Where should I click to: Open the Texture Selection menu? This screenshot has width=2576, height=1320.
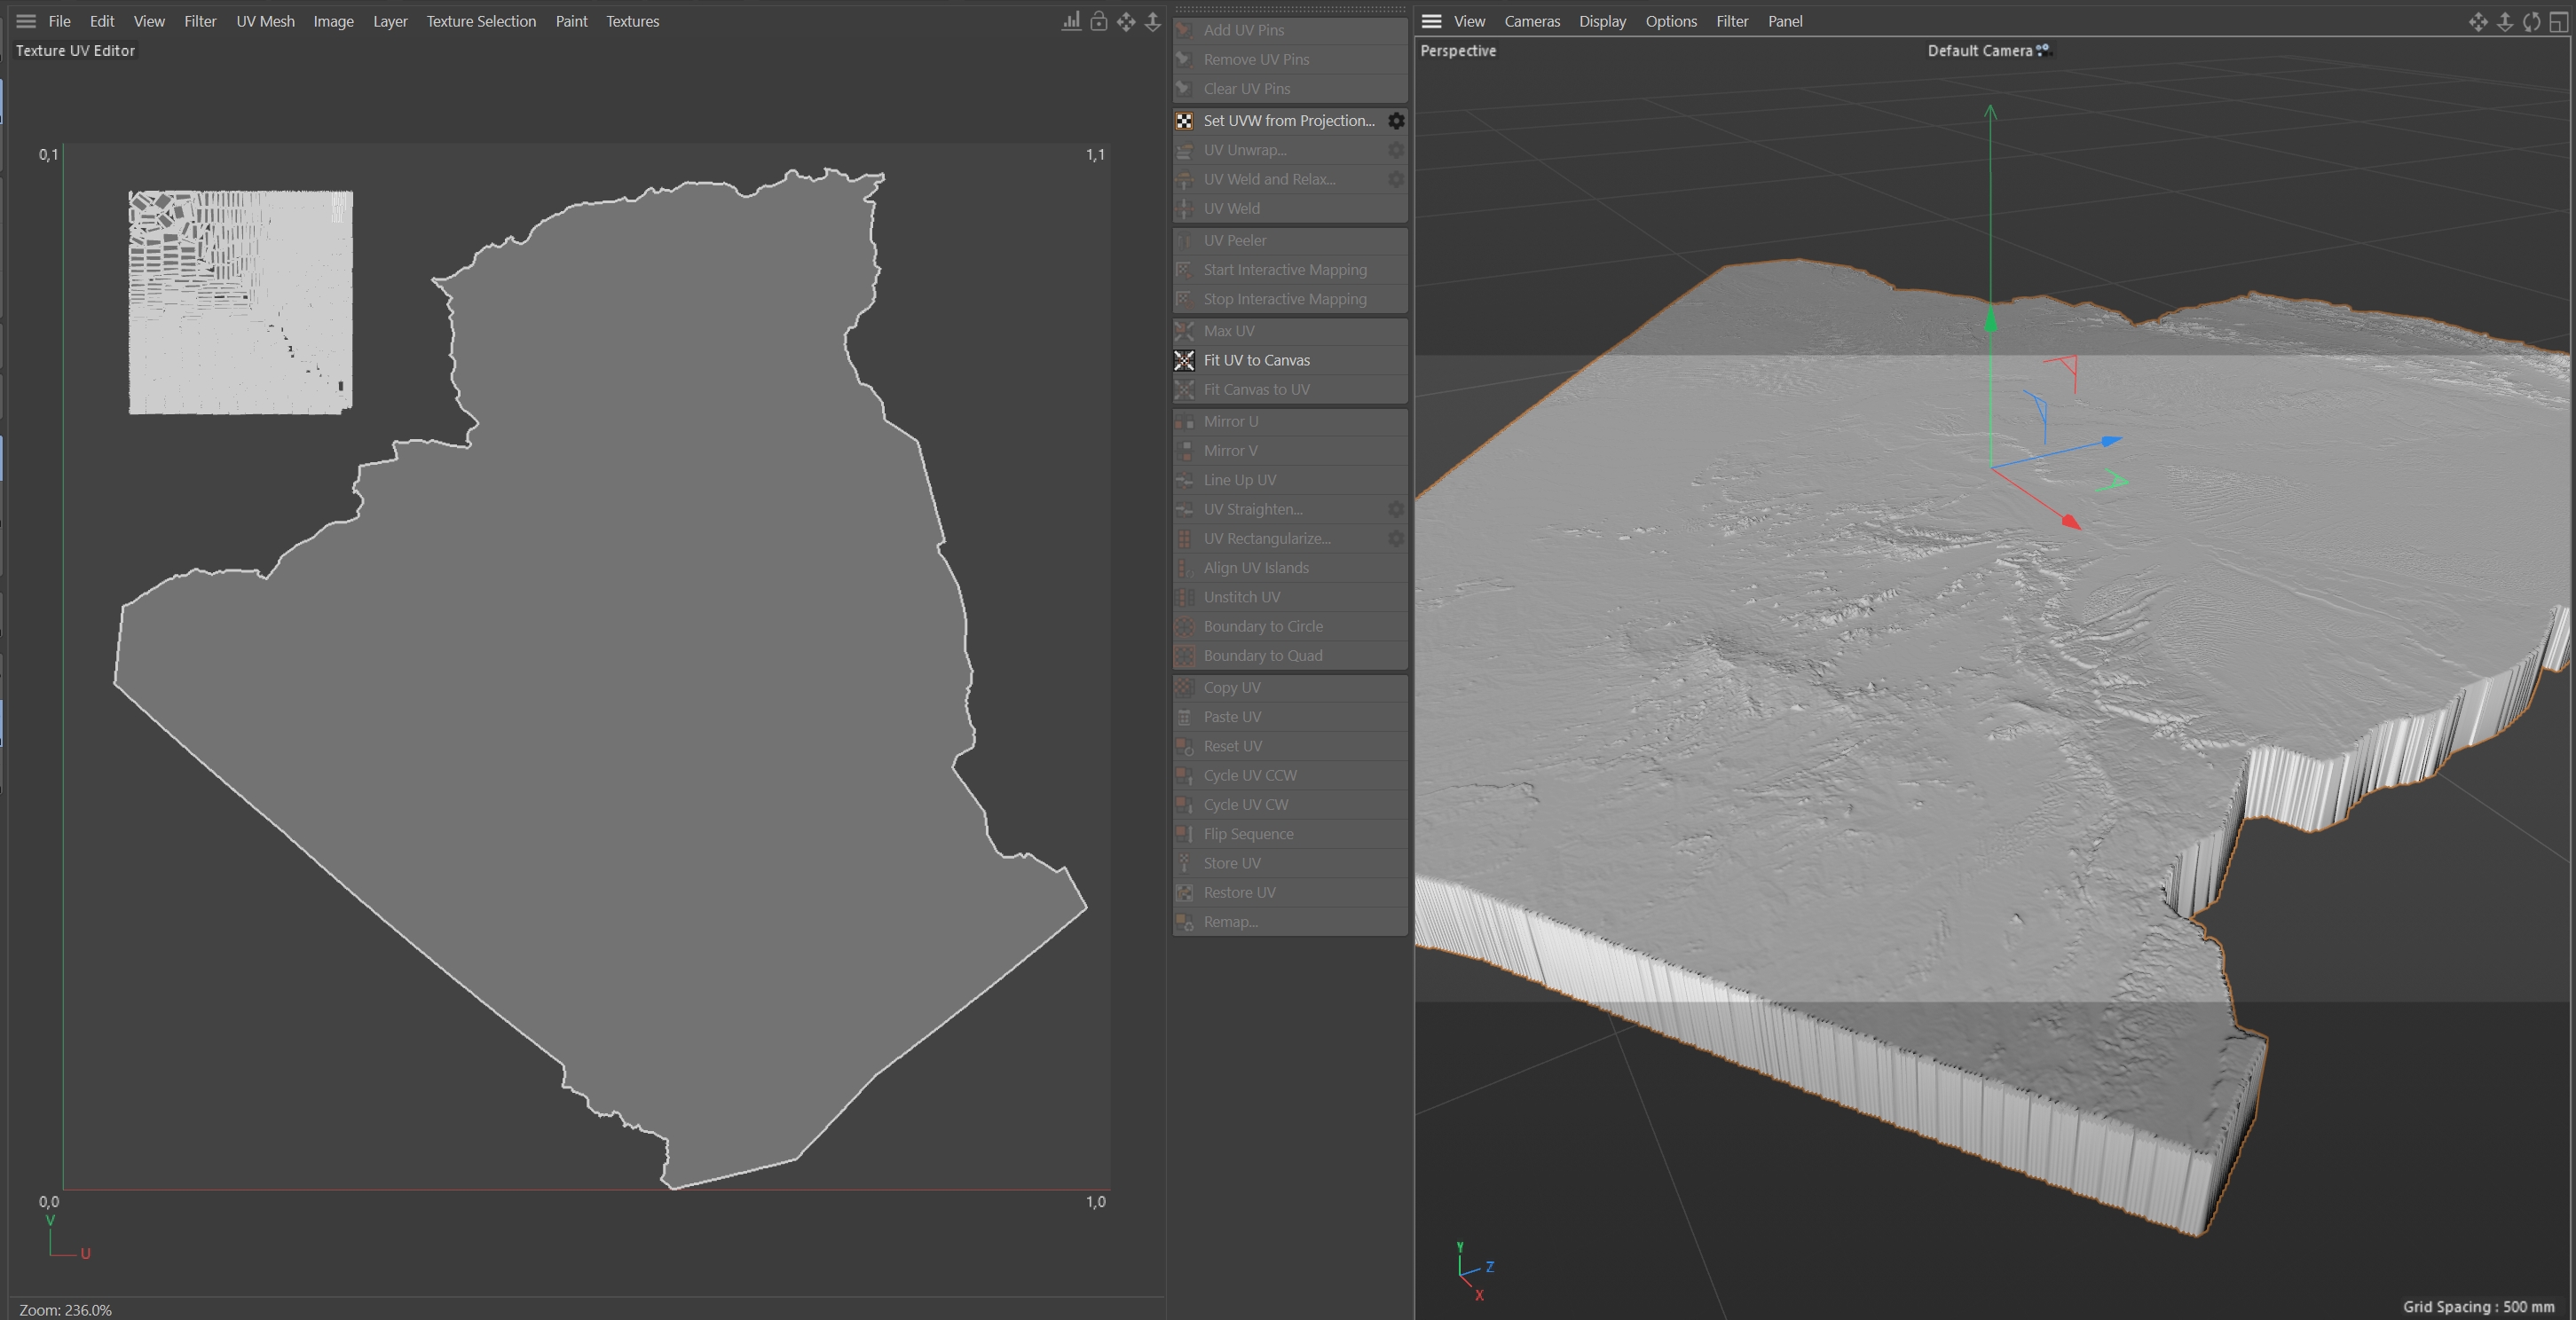point(480,21)
